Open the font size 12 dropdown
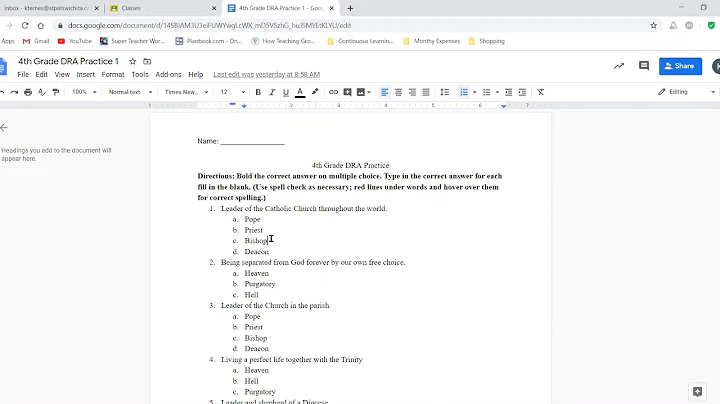The width and height of the screenshot is (720, 404). click(232, 92)
